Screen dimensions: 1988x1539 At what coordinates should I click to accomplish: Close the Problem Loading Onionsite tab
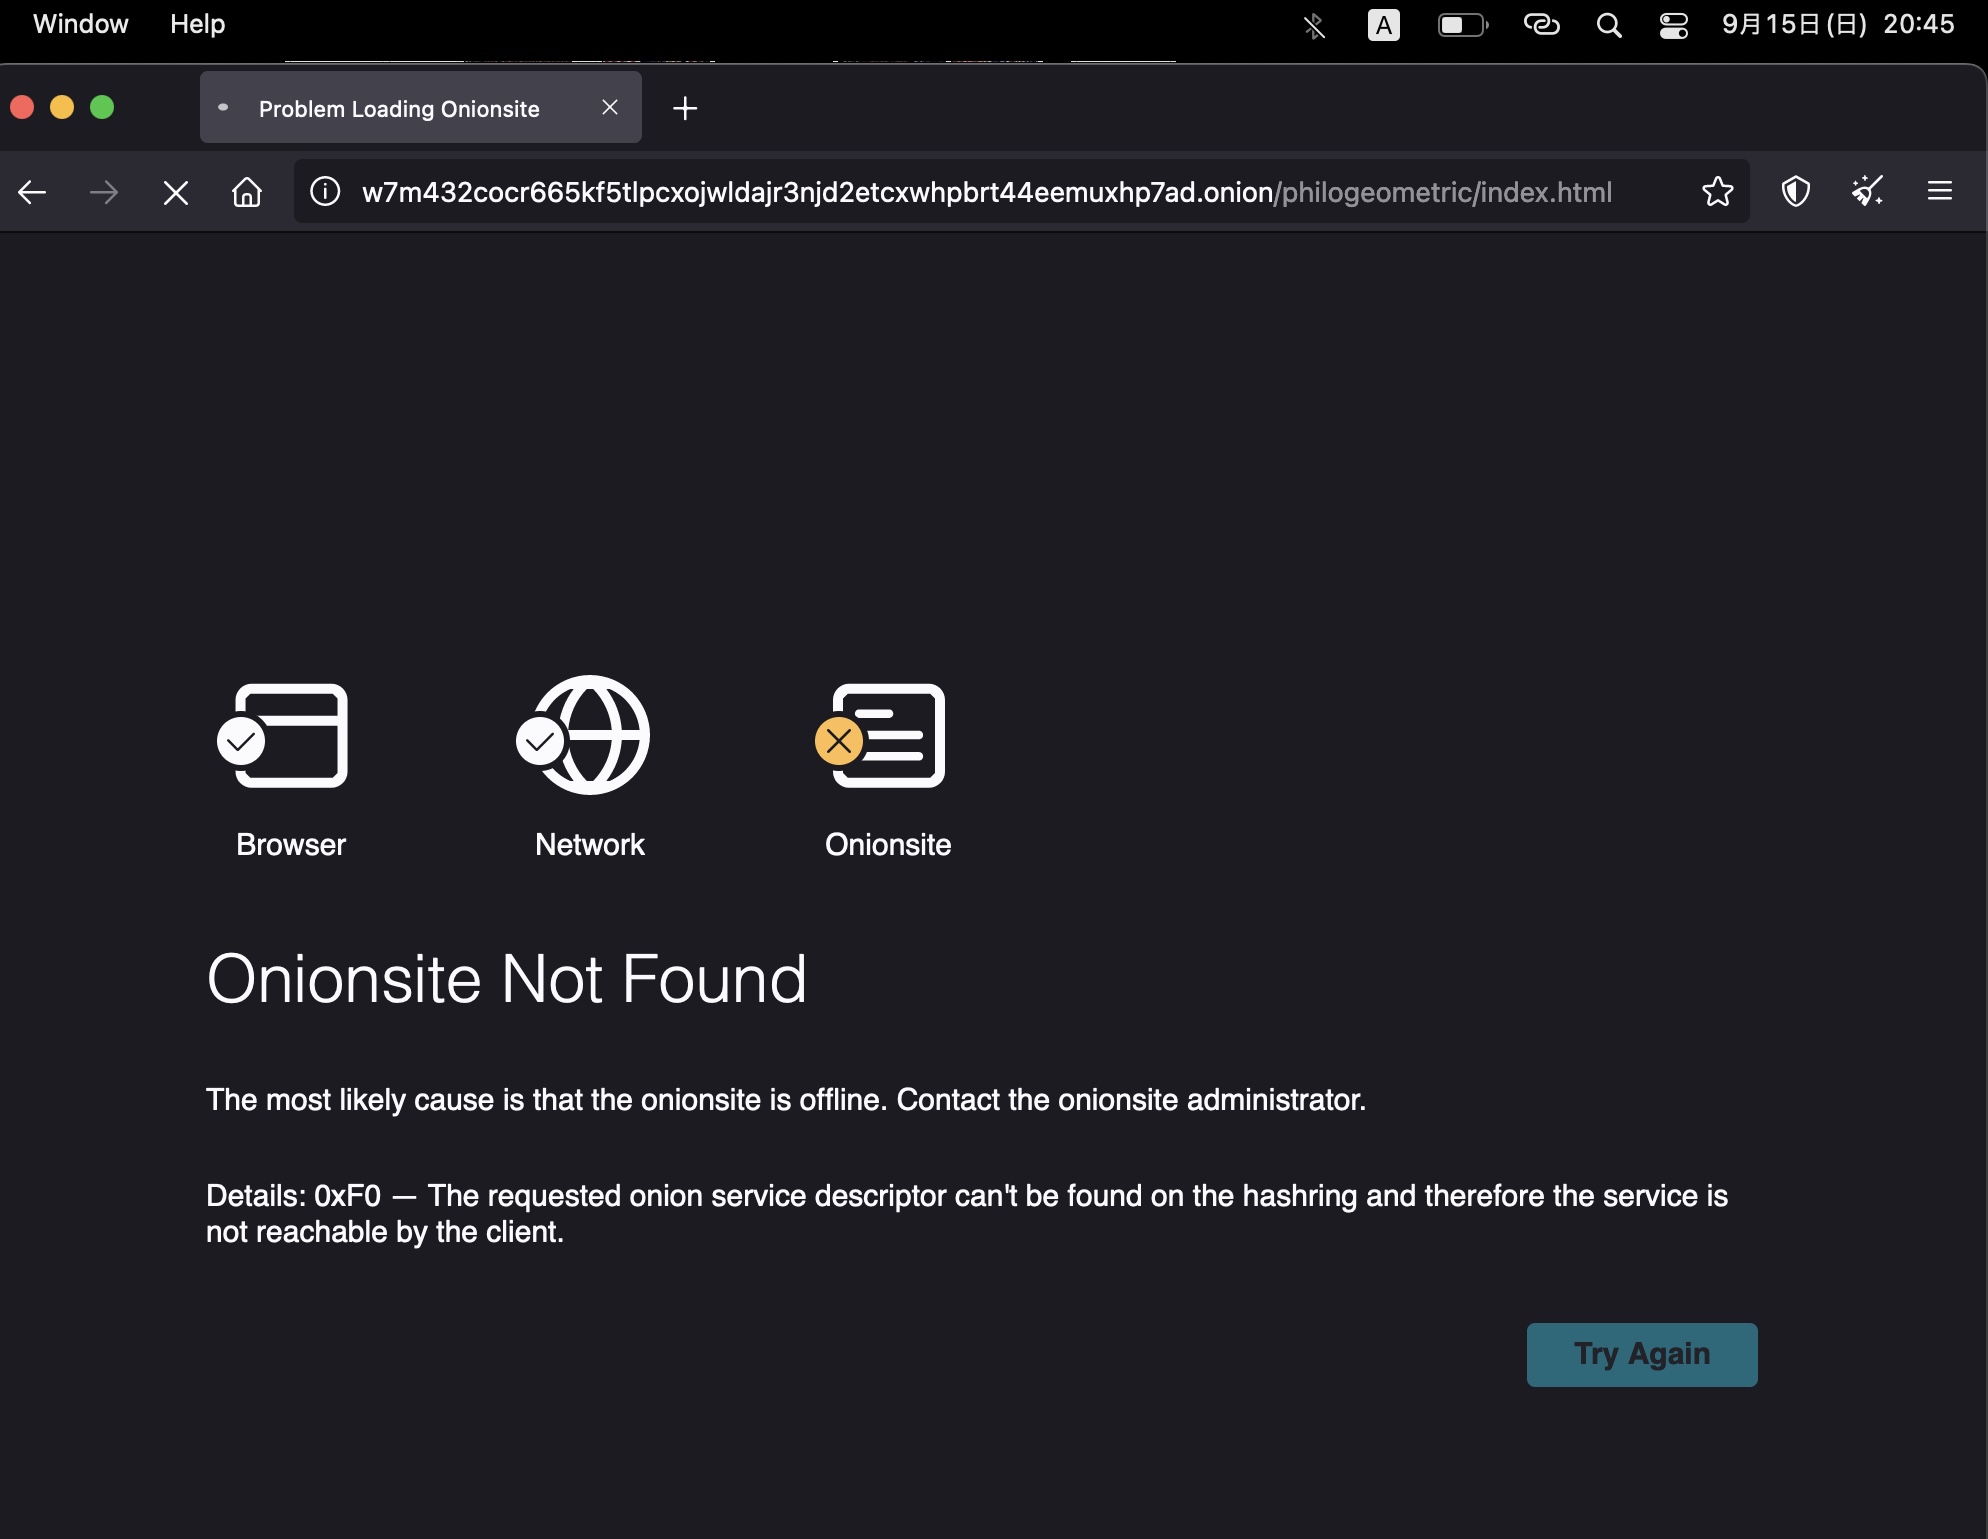[610, 107]
